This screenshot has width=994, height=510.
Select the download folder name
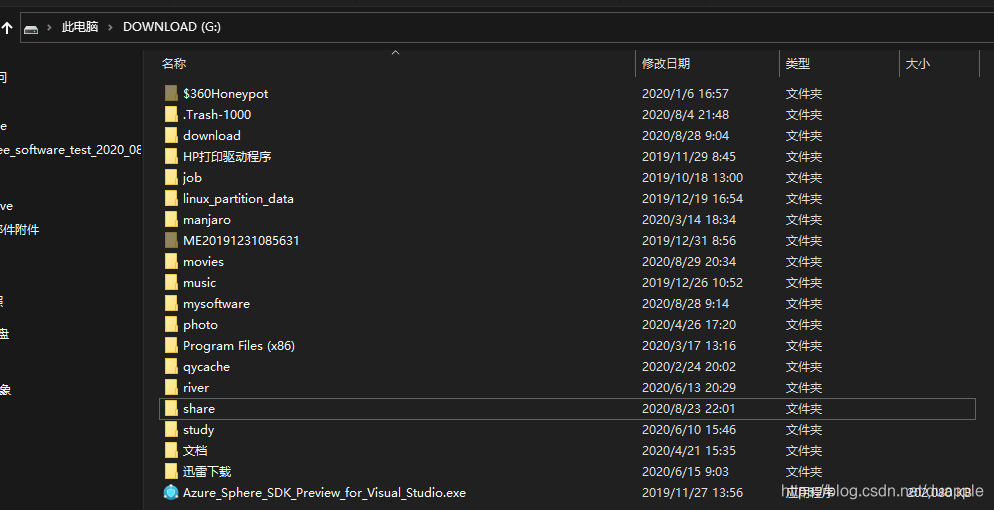point(212,136)
